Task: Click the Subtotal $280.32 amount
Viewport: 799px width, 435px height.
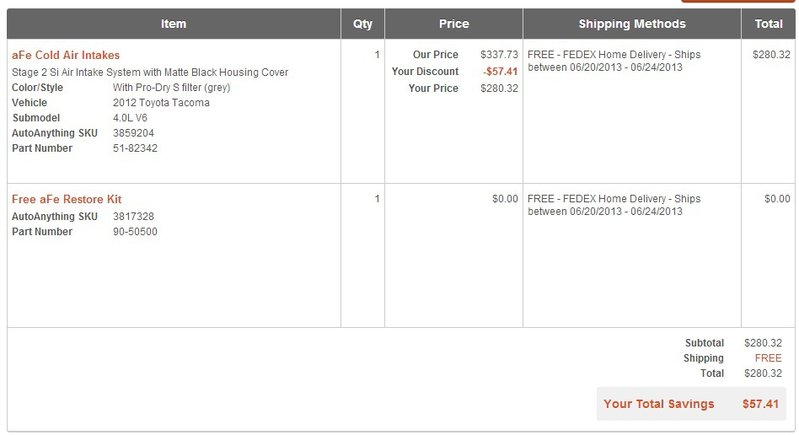Action: pos(763,343)
